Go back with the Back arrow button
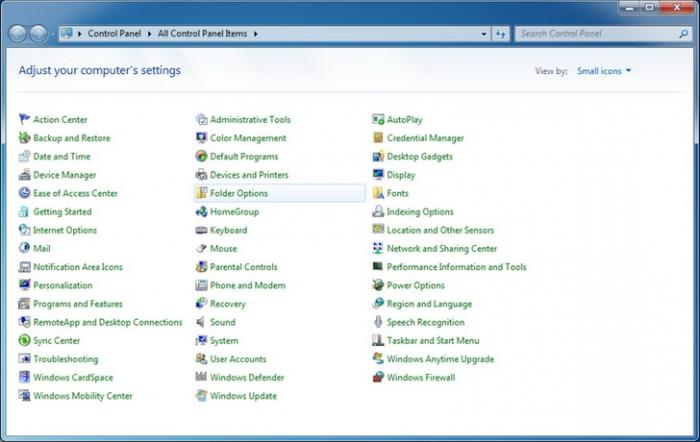 (17, 34)
